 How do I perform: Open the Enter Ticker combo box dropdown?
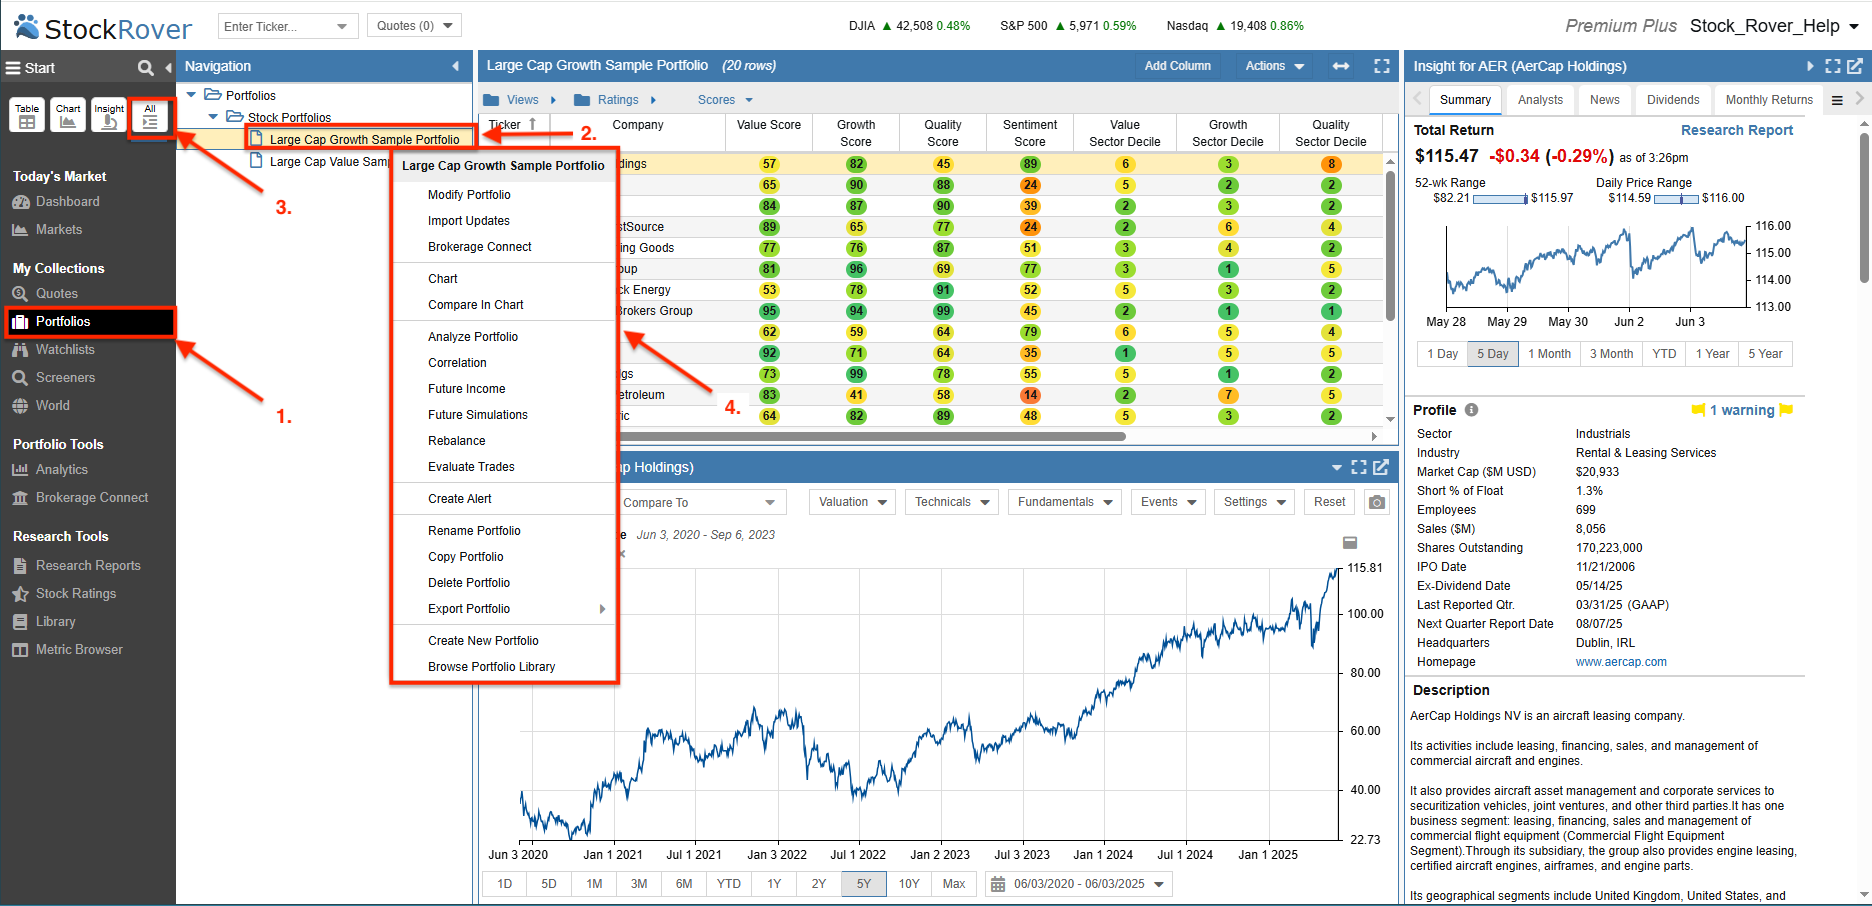342,26
